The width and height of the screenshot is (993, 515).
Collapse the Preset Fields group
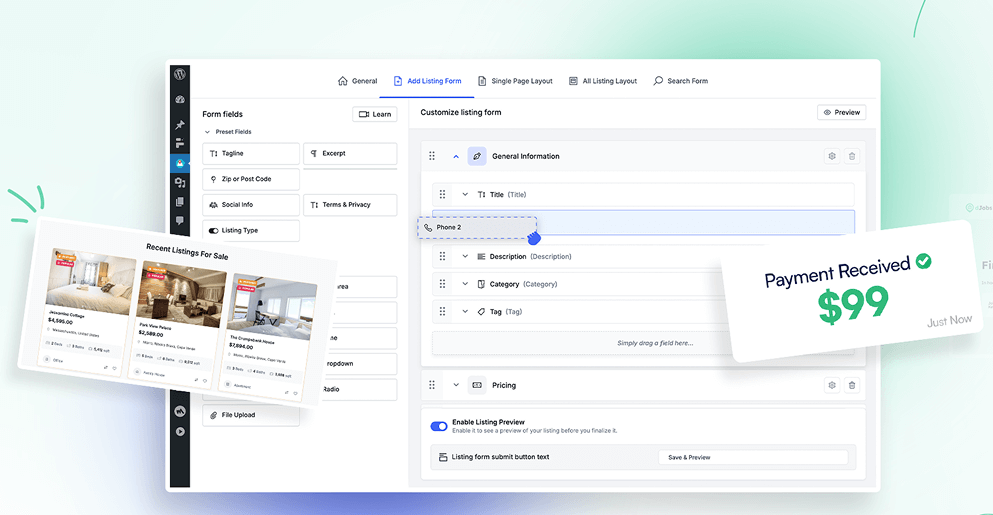(207, 132)
